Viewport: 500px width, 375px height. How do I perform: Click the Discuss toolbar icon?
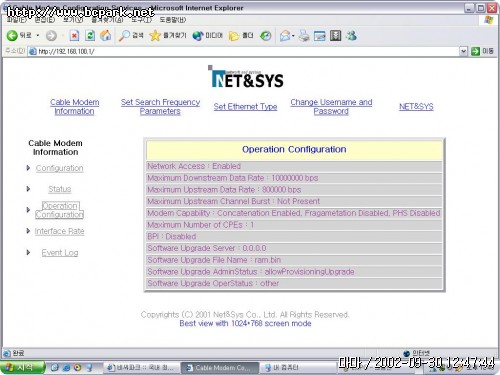click(x=335, y=35)
